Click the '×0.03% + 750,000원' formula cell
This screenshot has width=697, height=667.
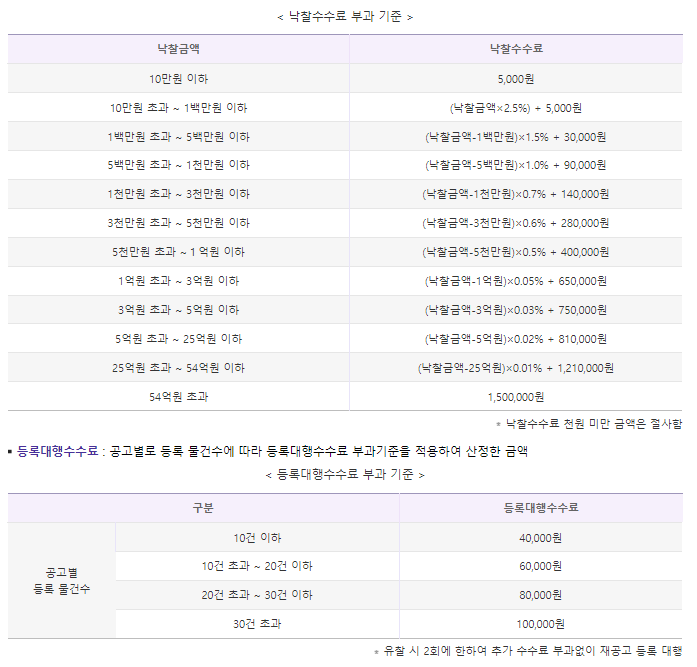[516, 310]
